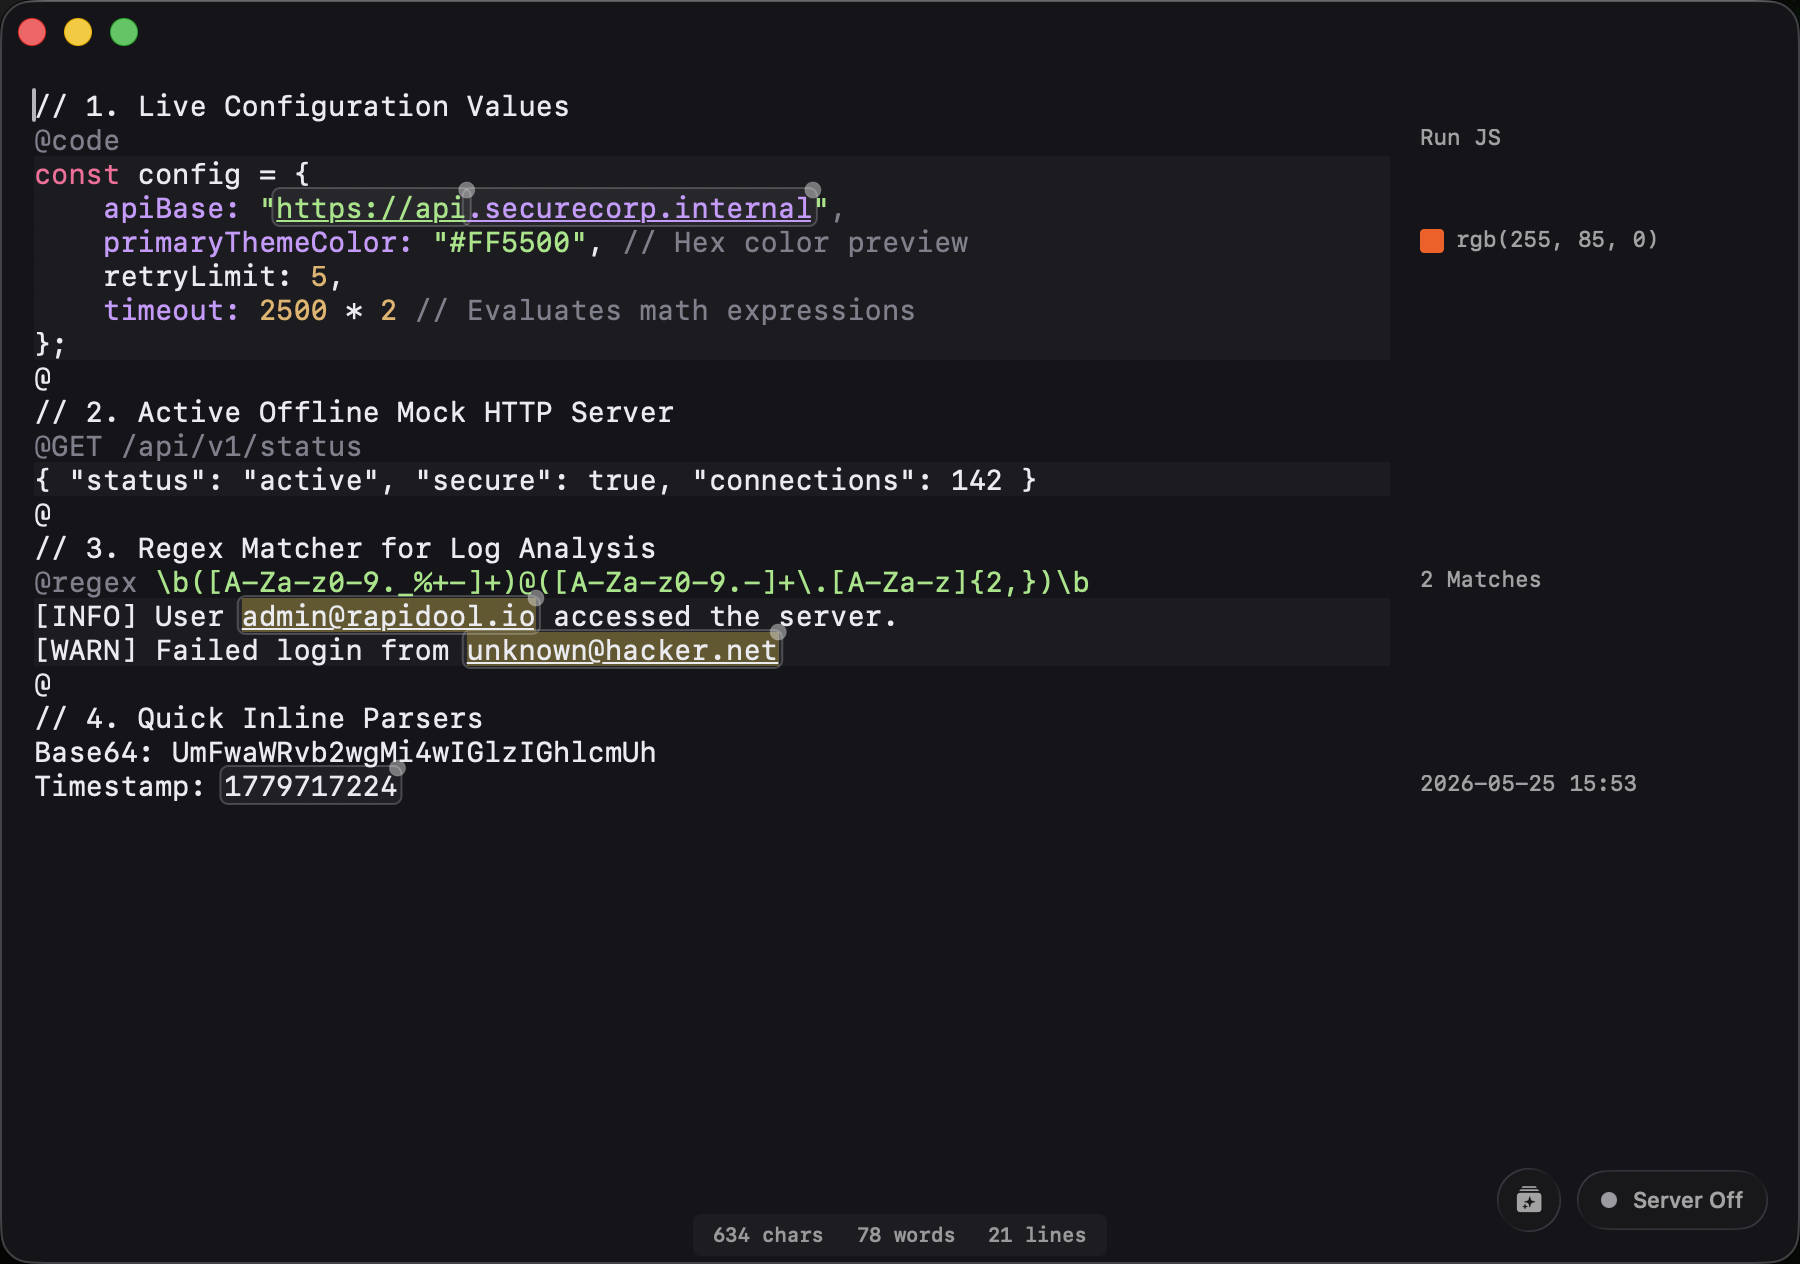Click the 2 Matches result label
1800x1264 pixels.
1480,580
